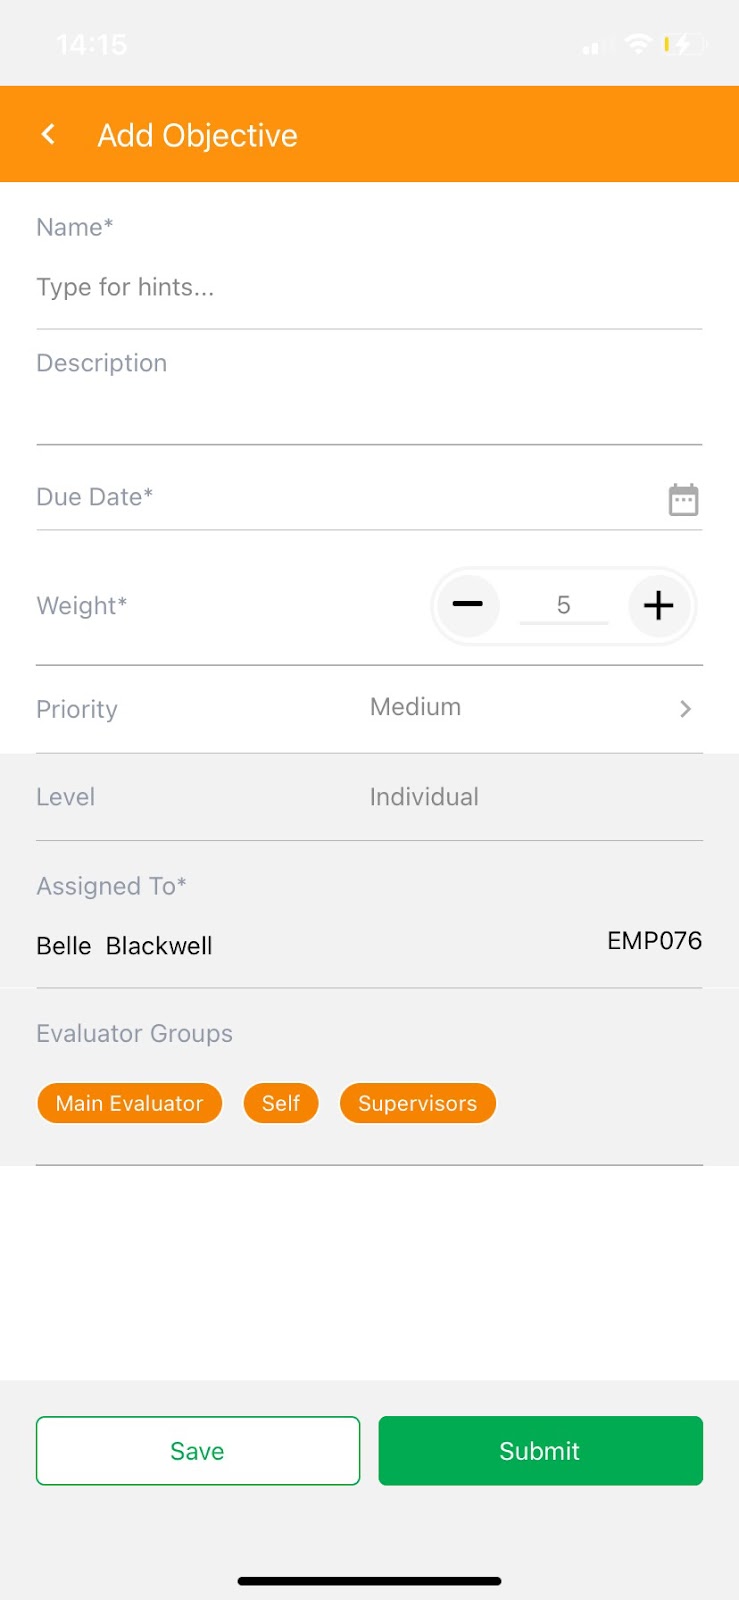Image resolution: width=739 pixels, height=1600 pixels.
Task: Open the calendar icon for Due Date
Action: pos(683,498)
